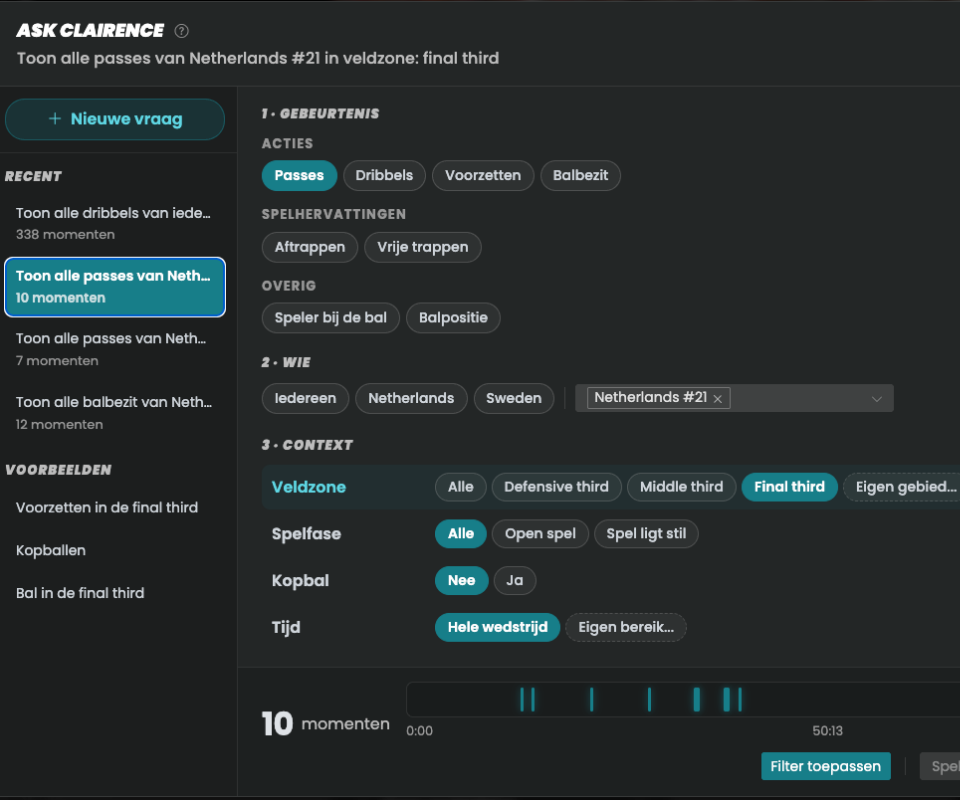Start a new question with Nieuwe vraag
This screenshot has height=800, width=960.
point(115,119)
